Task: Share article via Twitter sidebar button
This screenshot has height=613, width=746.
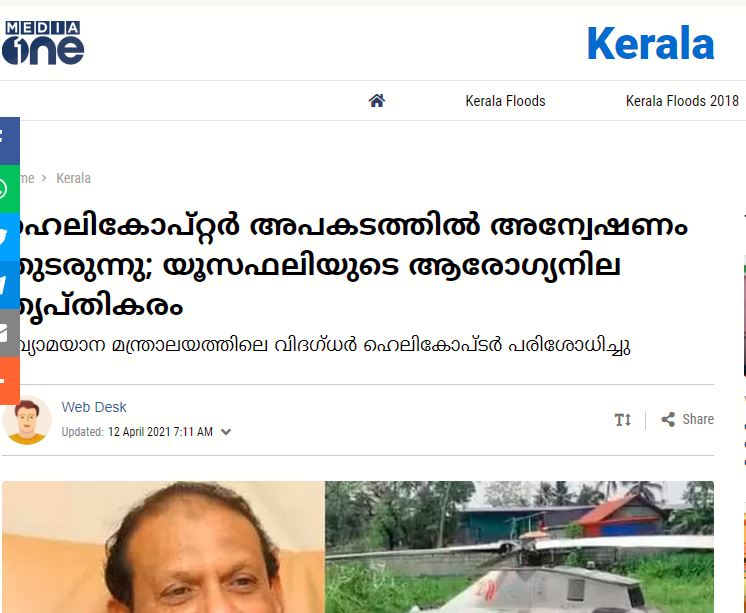Action: 10,237
